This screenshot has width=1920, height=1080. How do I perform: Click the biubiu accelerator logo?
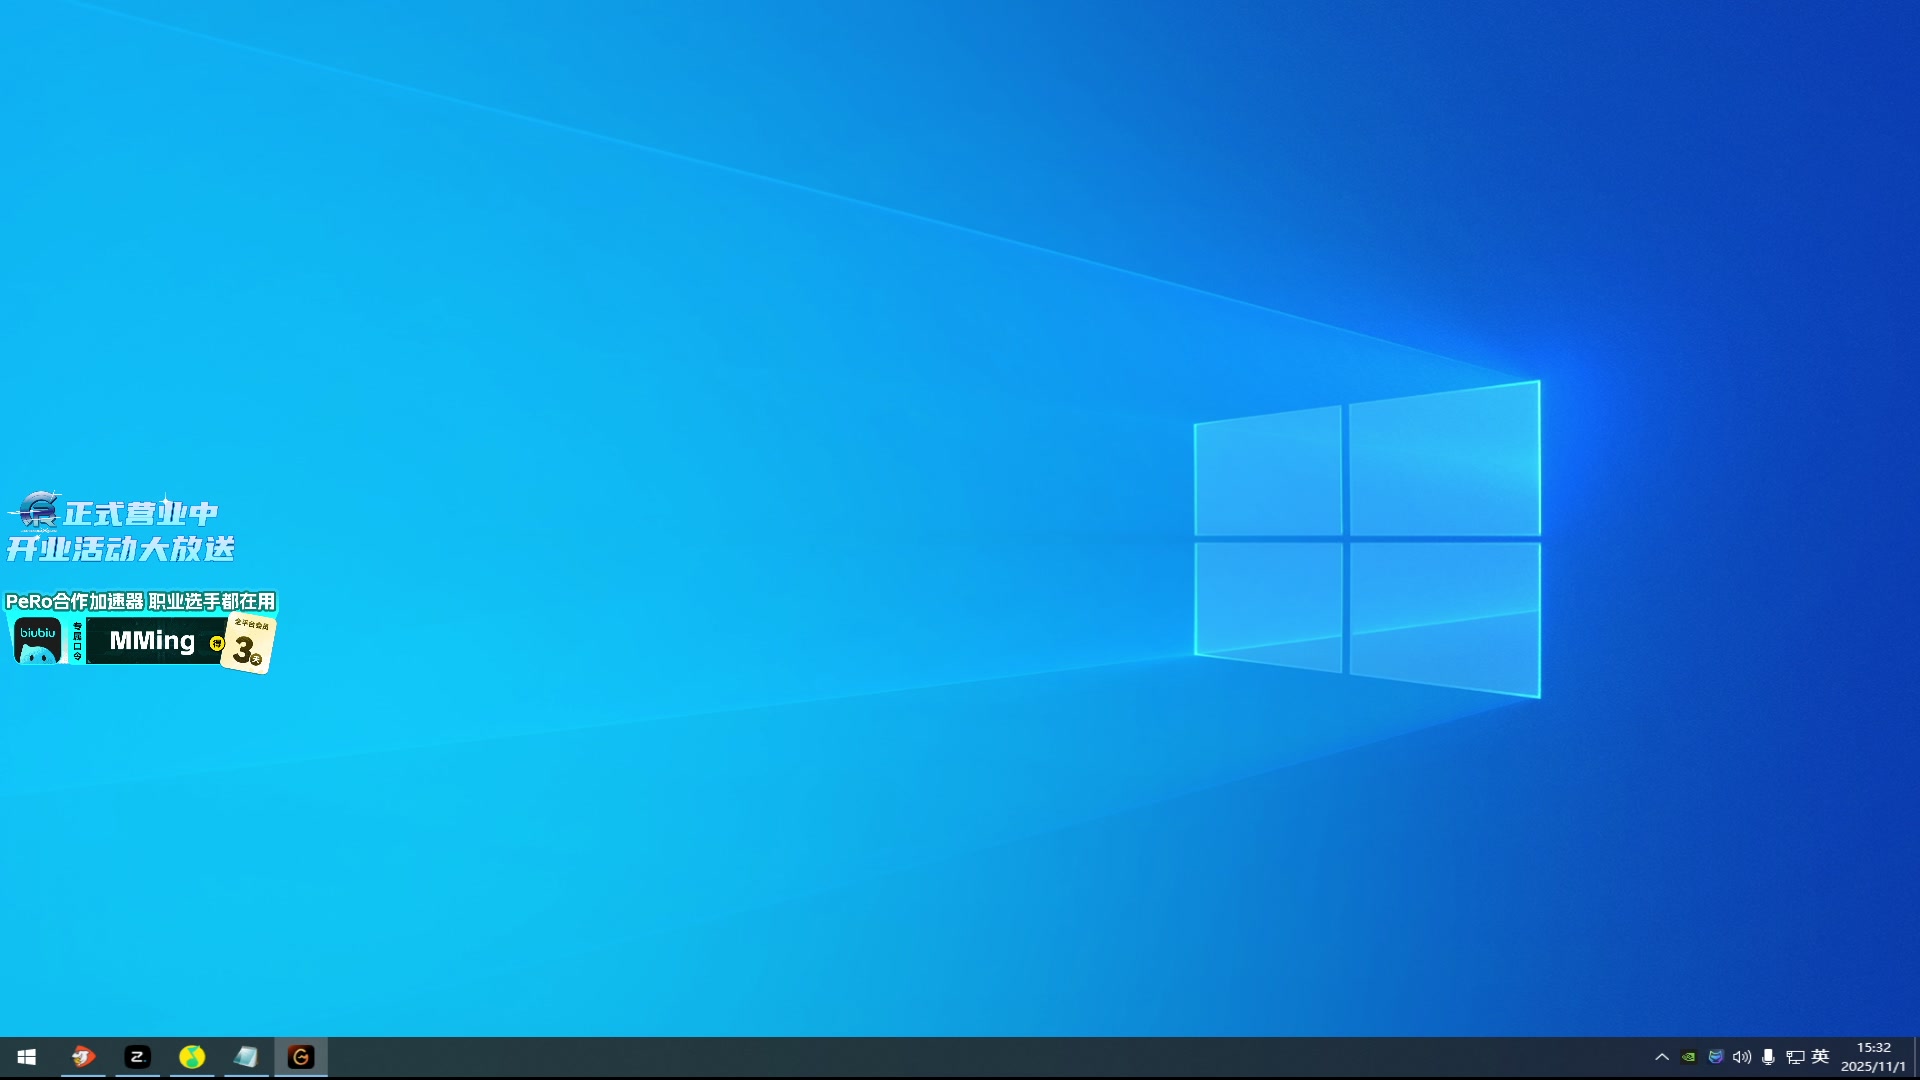(x=38, y=641)
